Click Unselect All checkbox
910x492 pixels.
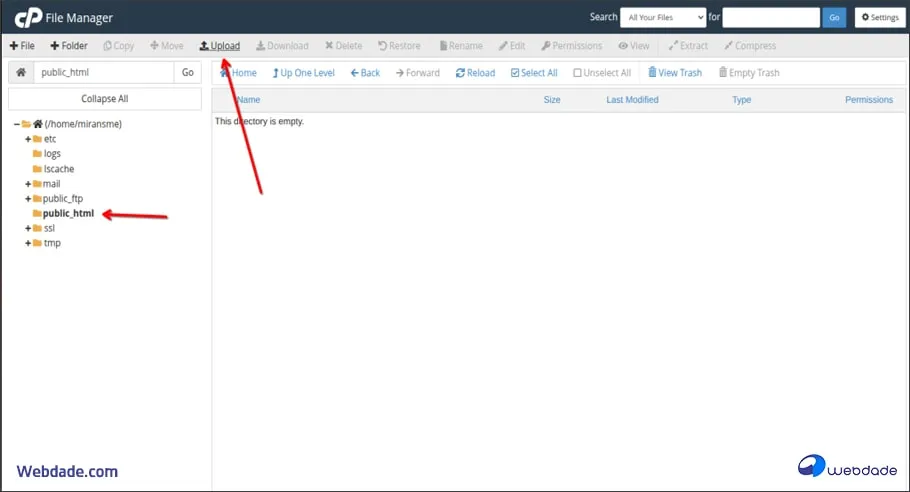click(x=601, y=73)
